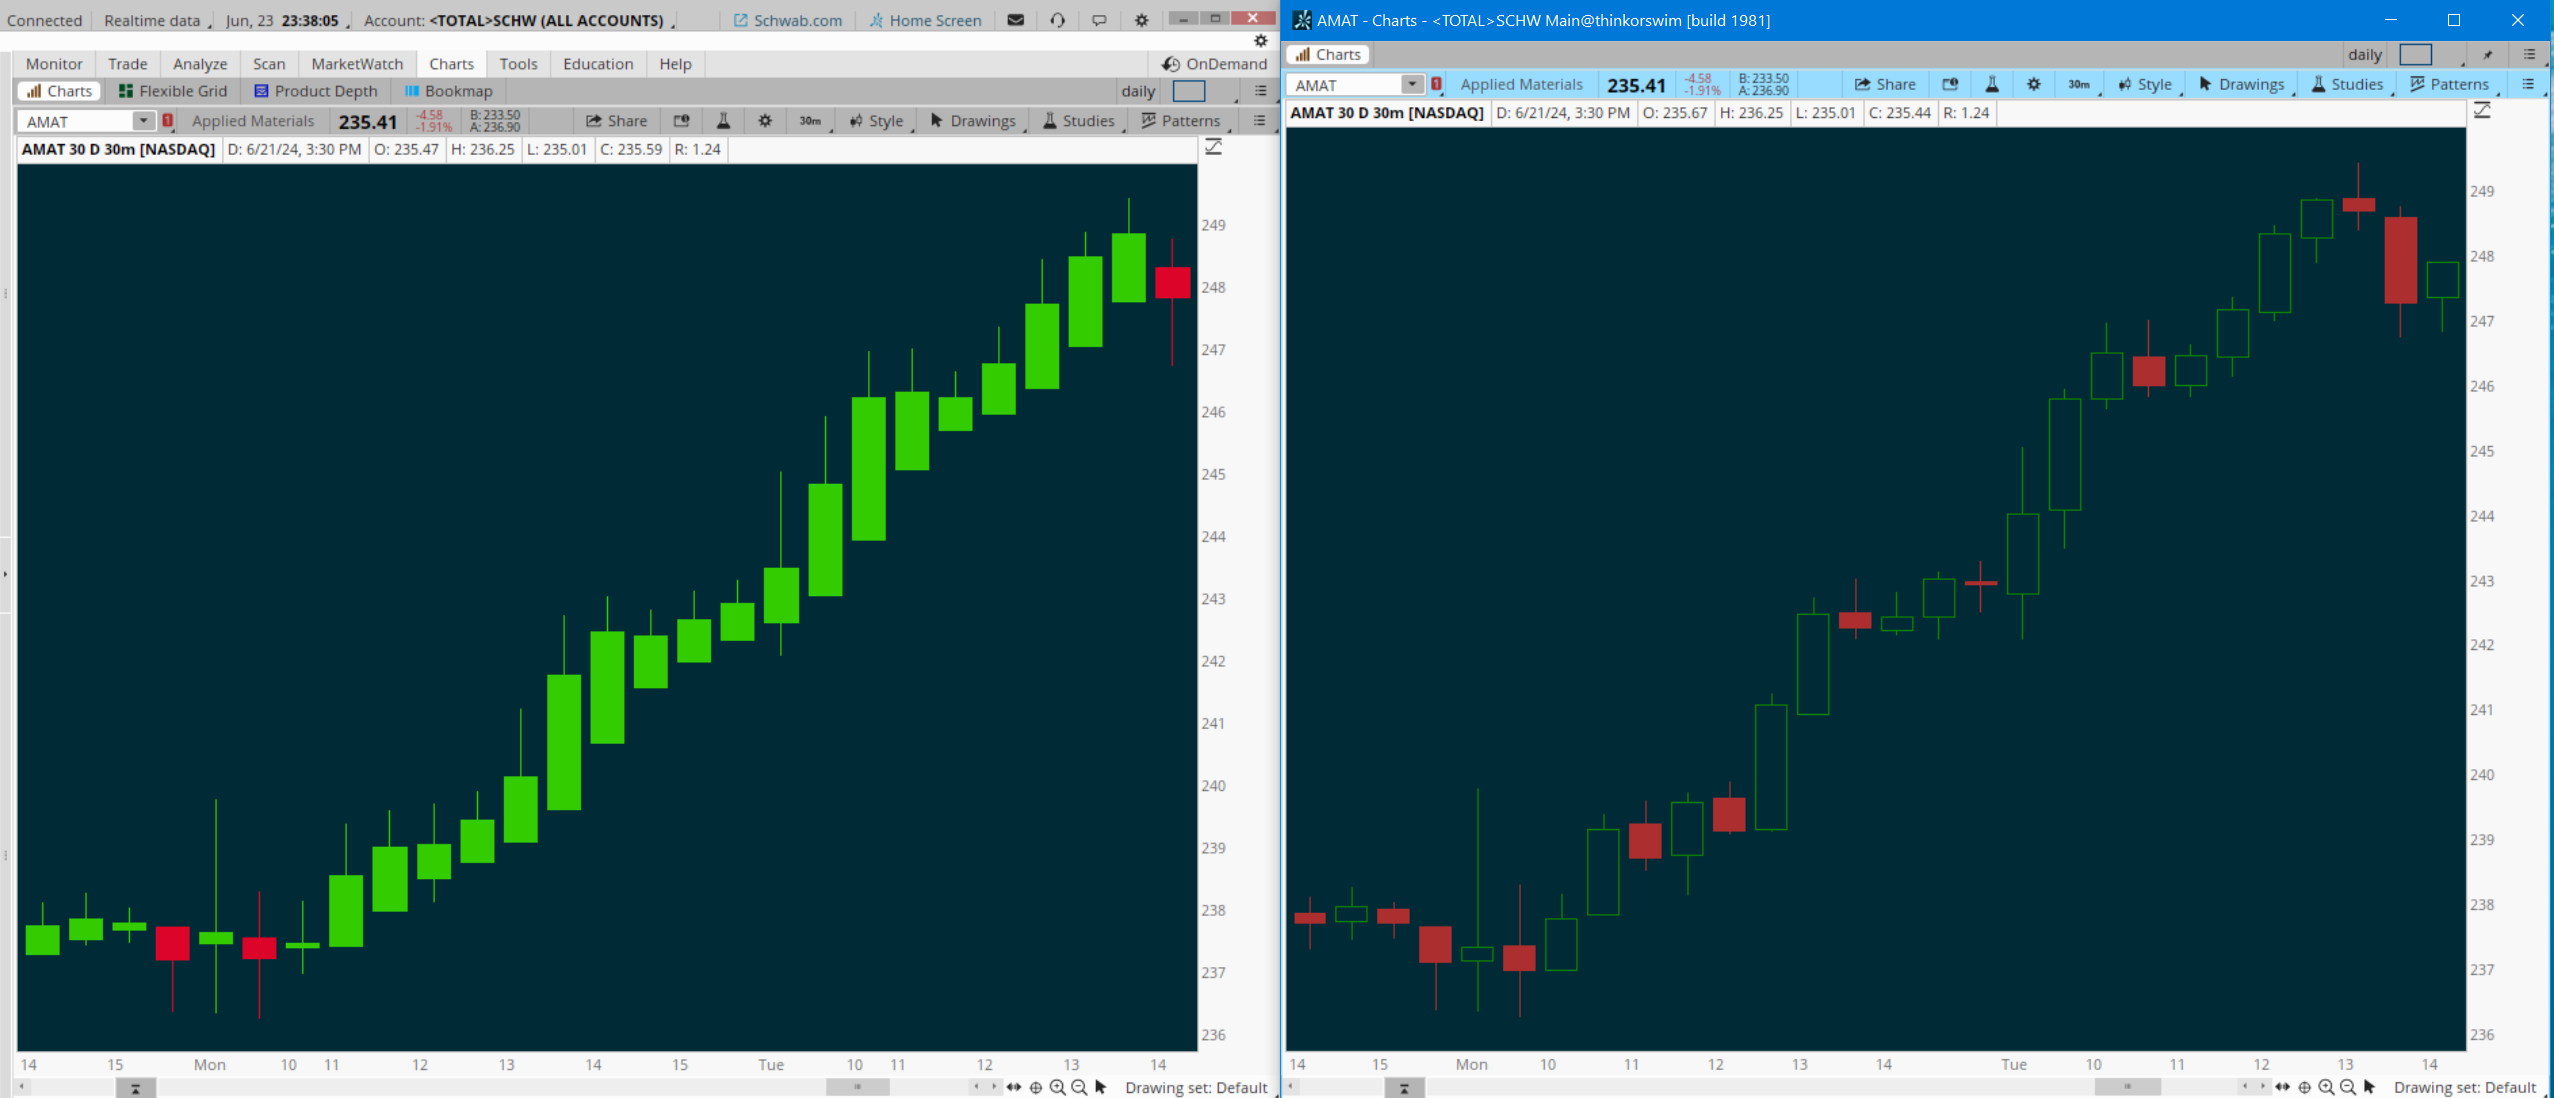Switch to the Scan tab

point(269,64)
